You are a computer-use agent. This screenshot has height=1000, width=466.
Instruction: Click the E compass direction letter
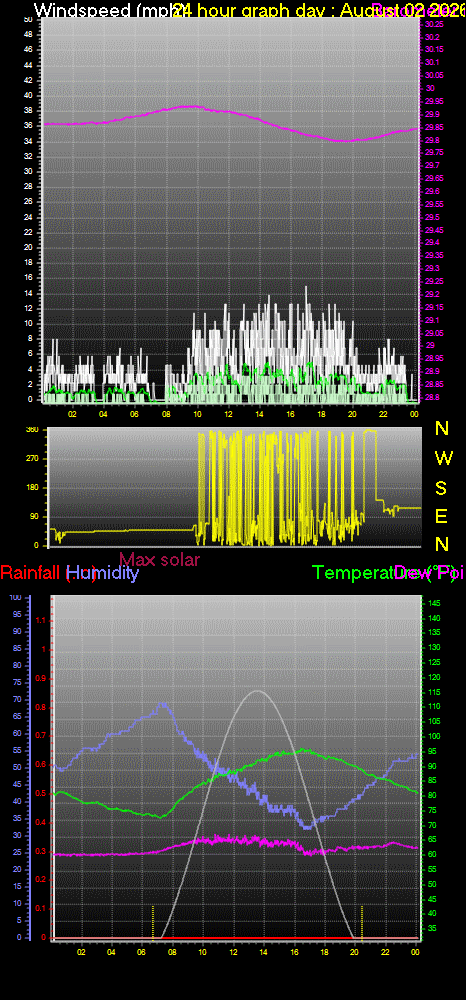(x=441, y=516)
